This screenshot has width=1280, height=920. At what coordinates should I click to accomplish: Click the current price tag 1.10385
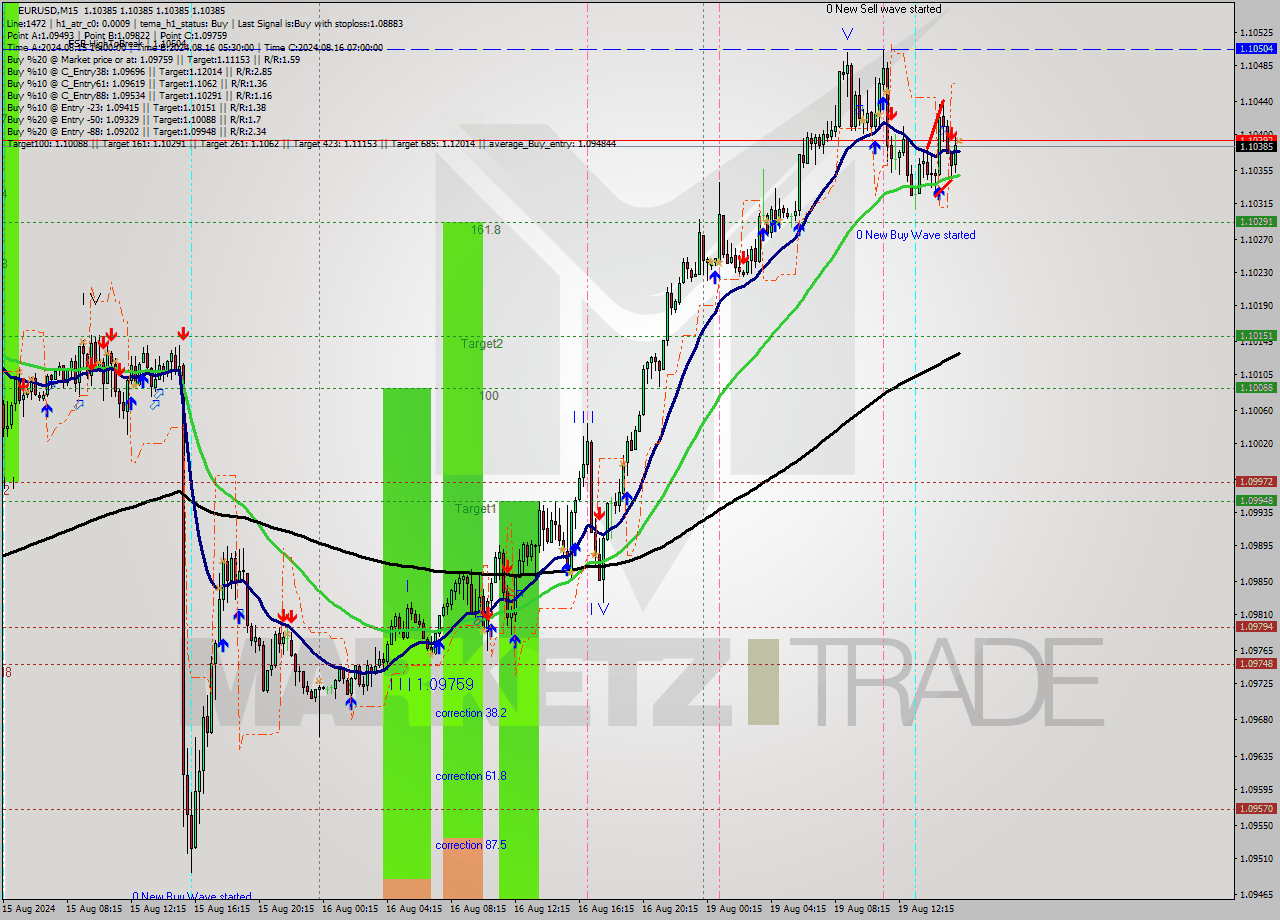[1256, 147]
